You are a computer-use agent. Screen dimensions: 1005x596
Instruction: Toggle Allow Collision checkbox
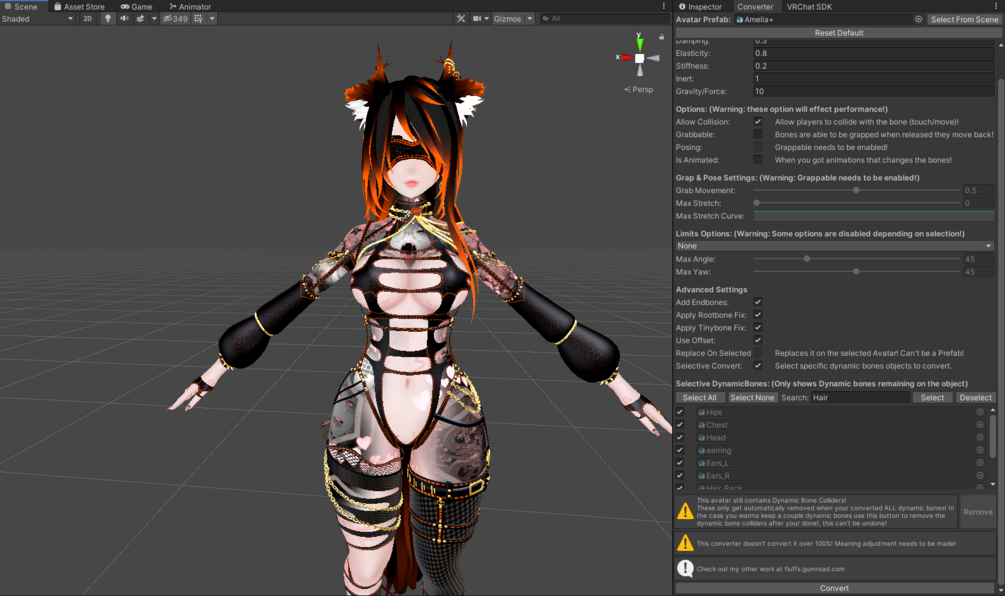(758, 122)
